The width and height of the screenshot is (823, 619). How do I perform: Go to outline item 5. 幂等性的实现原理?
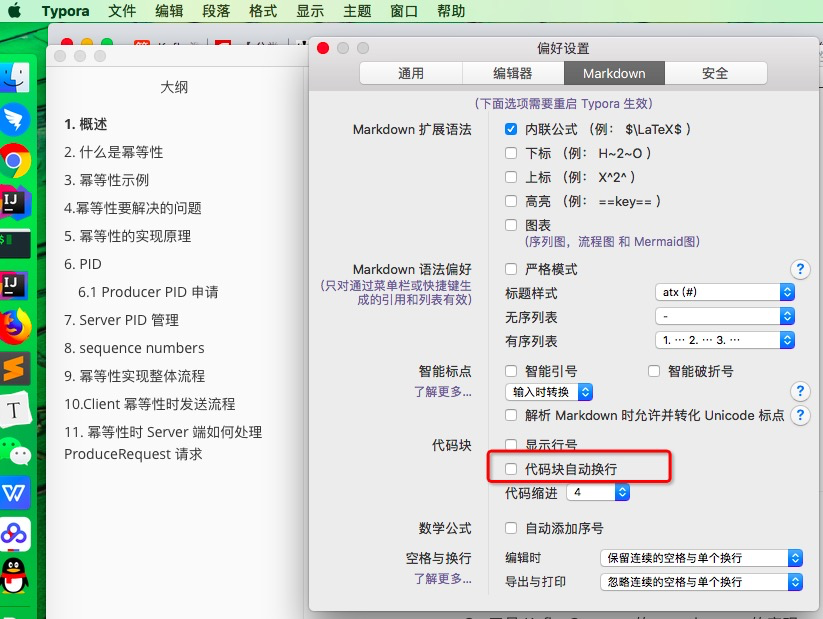click(x=128, y=236)
